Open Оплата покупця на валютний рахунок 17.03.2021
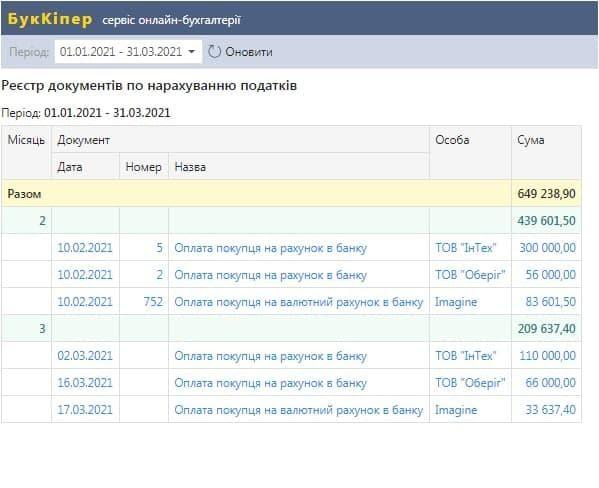This screenshot has width=599, height=488. coord(299,410)
